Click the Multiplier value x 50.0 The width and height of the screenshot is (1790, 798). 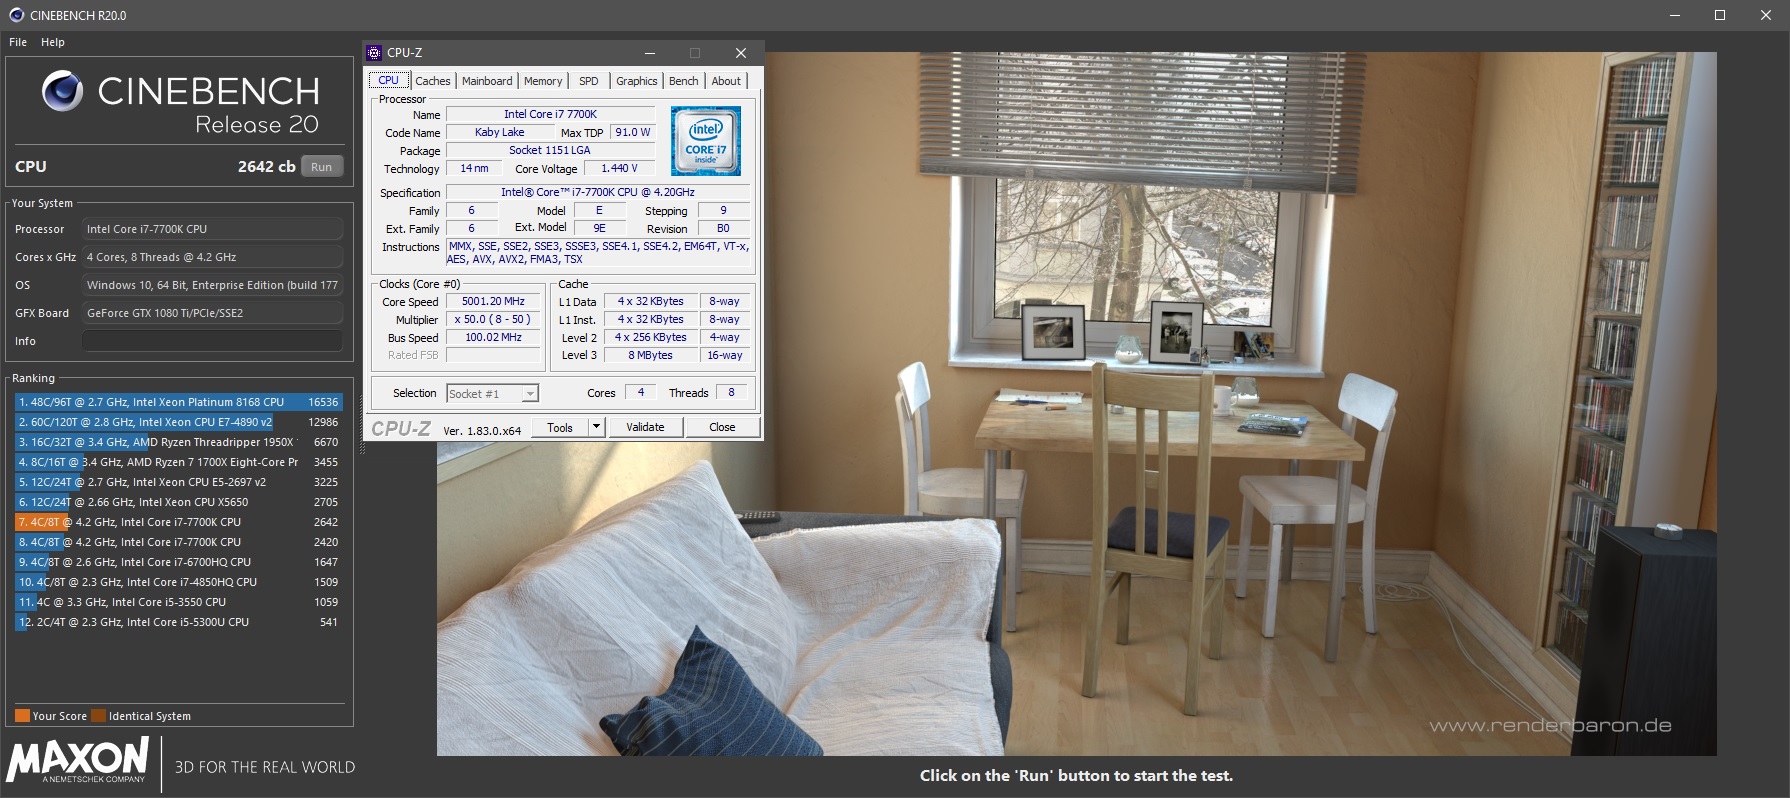pyautogui.click(x=494, y=319)
